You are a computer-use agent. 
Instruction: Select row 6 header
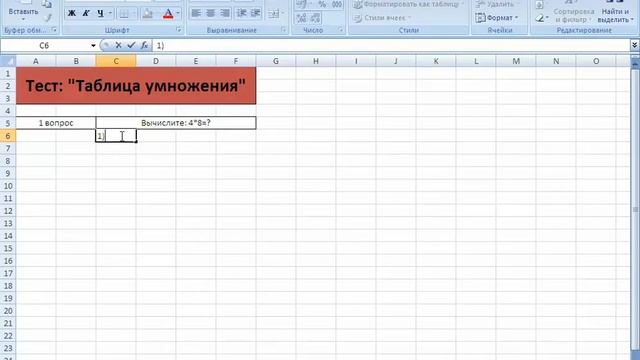pyautogui.click(x=8, y=136)
